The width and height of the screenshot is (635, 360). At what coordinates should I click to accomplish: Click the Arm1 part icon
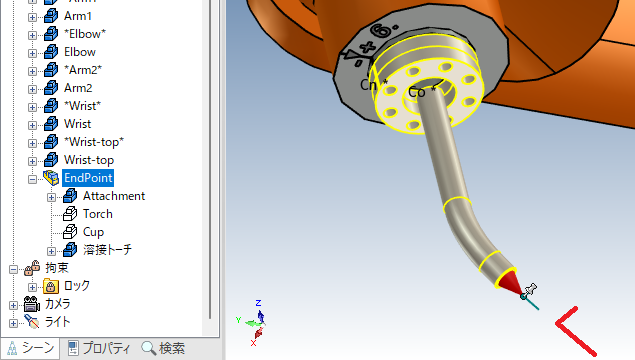(51, 16)
